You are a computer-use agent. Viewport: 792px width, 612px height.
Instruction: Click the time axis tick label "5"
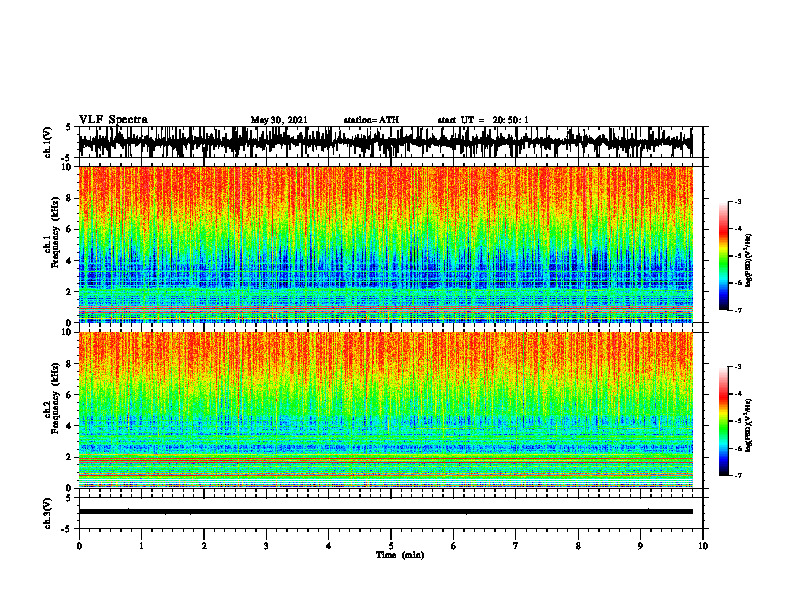click(391, 546)
